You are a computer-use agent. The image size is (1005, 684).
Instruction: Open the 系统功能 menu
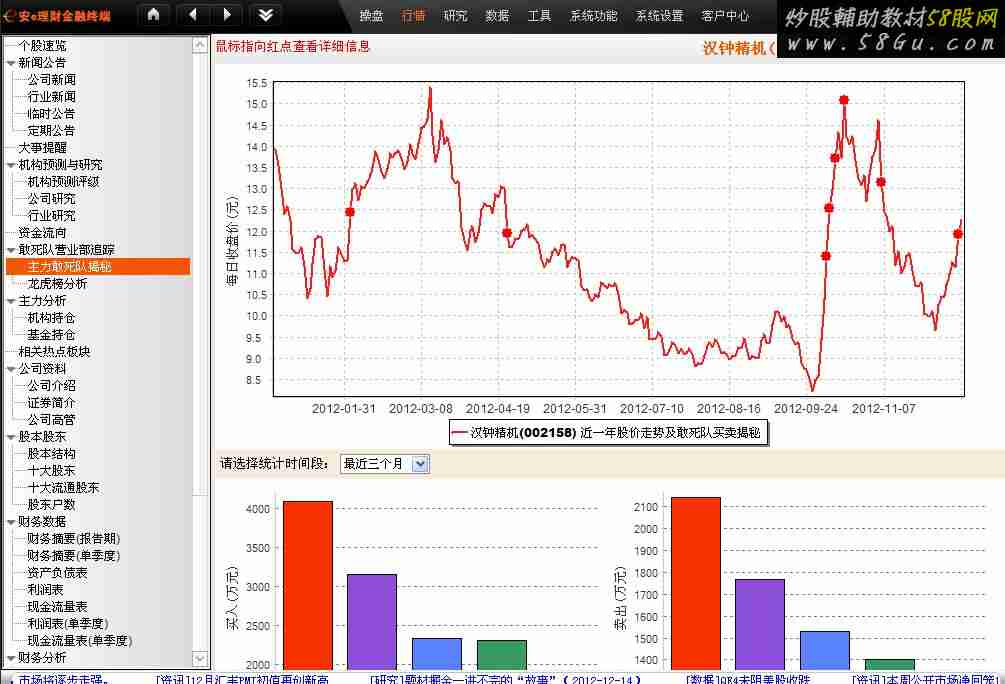tap(594, 16)
